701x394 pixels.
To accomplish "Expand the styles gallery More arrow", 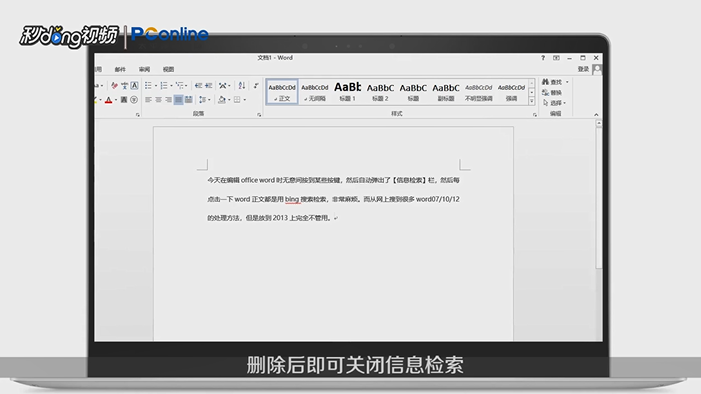I will (532, 102).
